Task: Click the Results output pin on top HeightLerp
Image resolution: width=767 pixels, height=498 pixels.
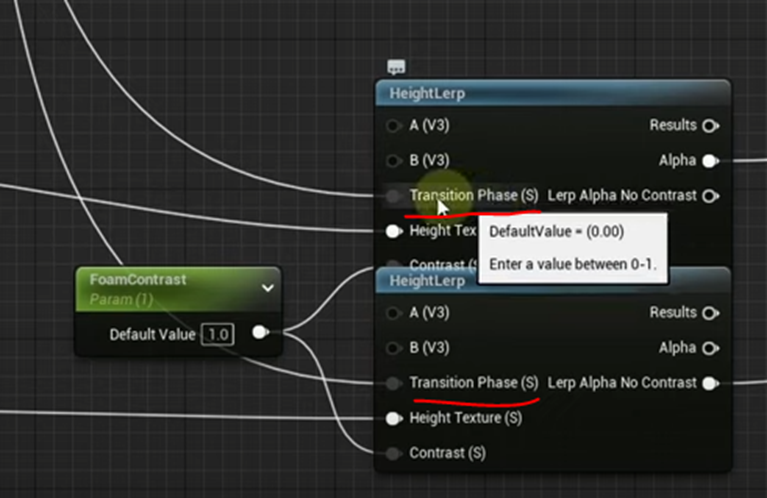Action: pos(710,126)
